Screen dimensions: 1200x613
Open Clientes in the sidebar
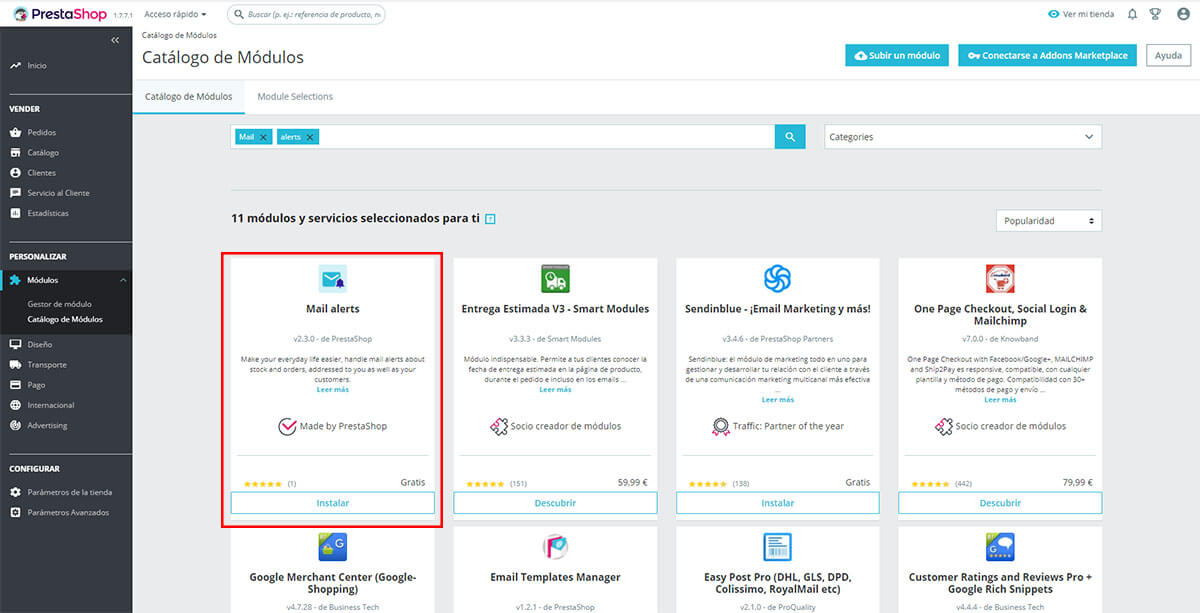pyautogui.click(x=42, y=173)
